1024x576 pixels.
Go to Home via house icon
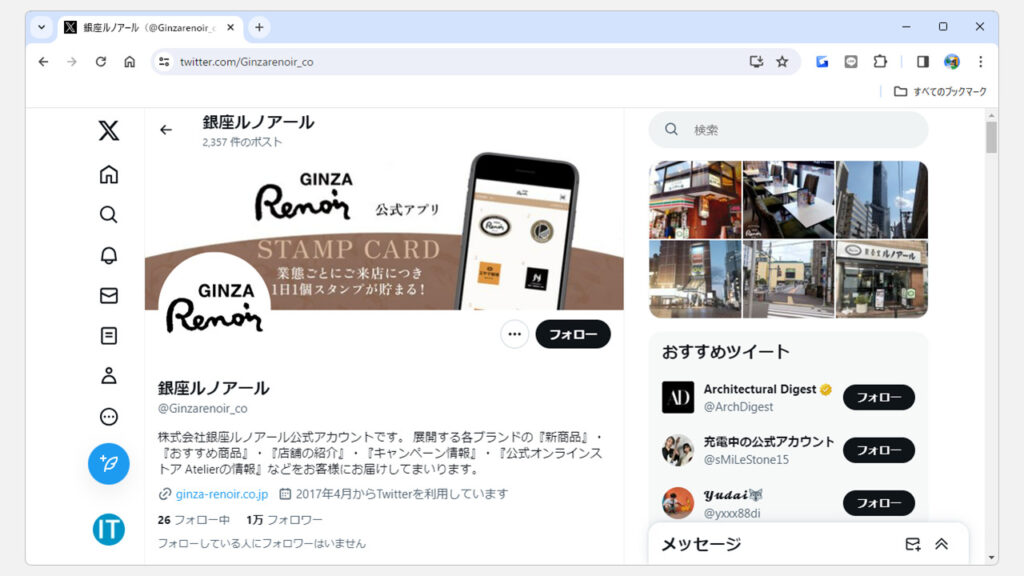point(109,175)
